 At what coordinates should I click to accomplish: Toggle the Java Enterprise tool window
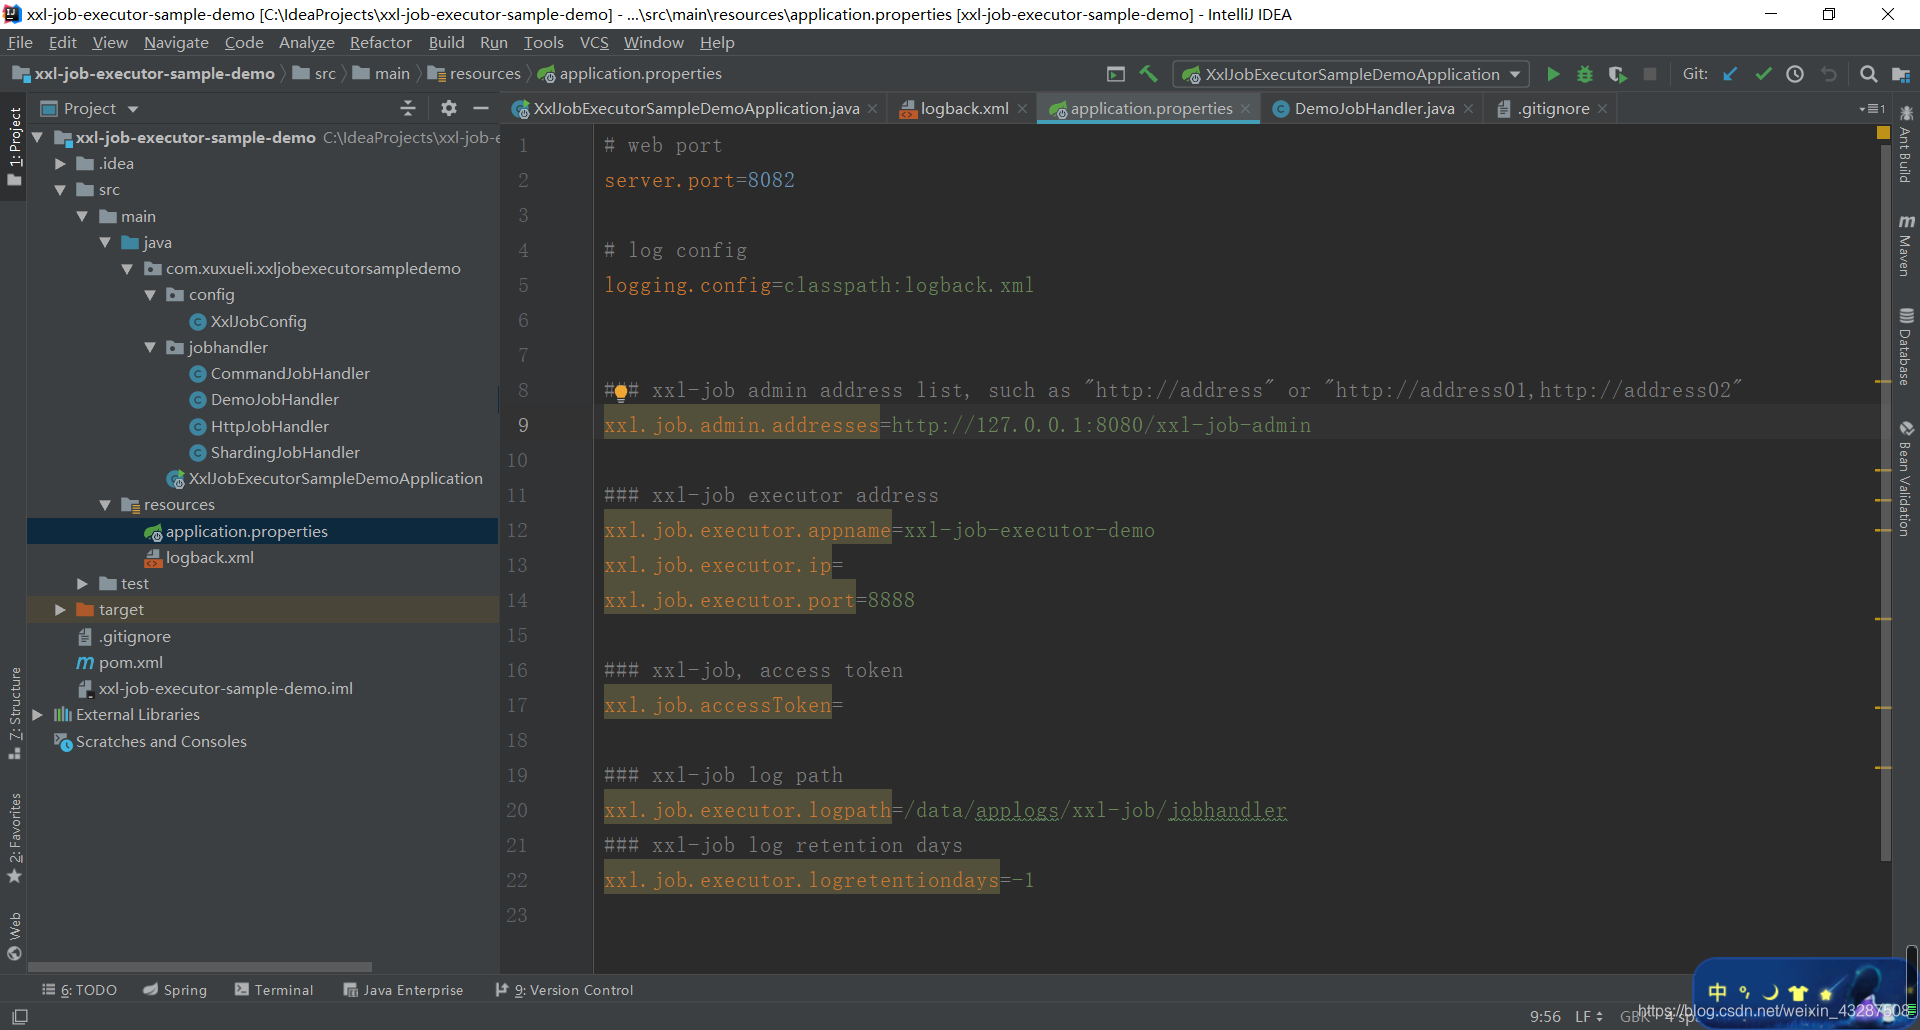[403, 990]
